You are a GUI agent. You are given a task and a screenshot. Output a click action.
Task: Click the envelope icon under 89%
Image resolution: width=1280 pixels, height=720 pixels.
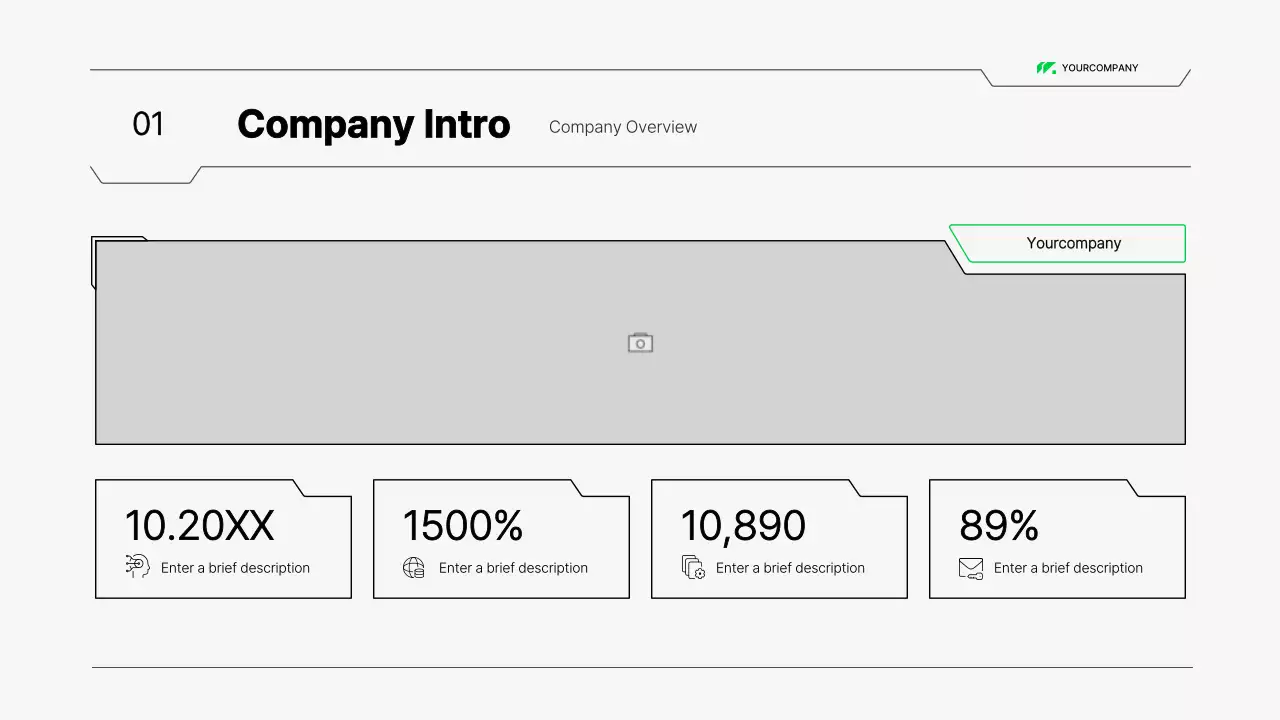click(x=970, y=568)
